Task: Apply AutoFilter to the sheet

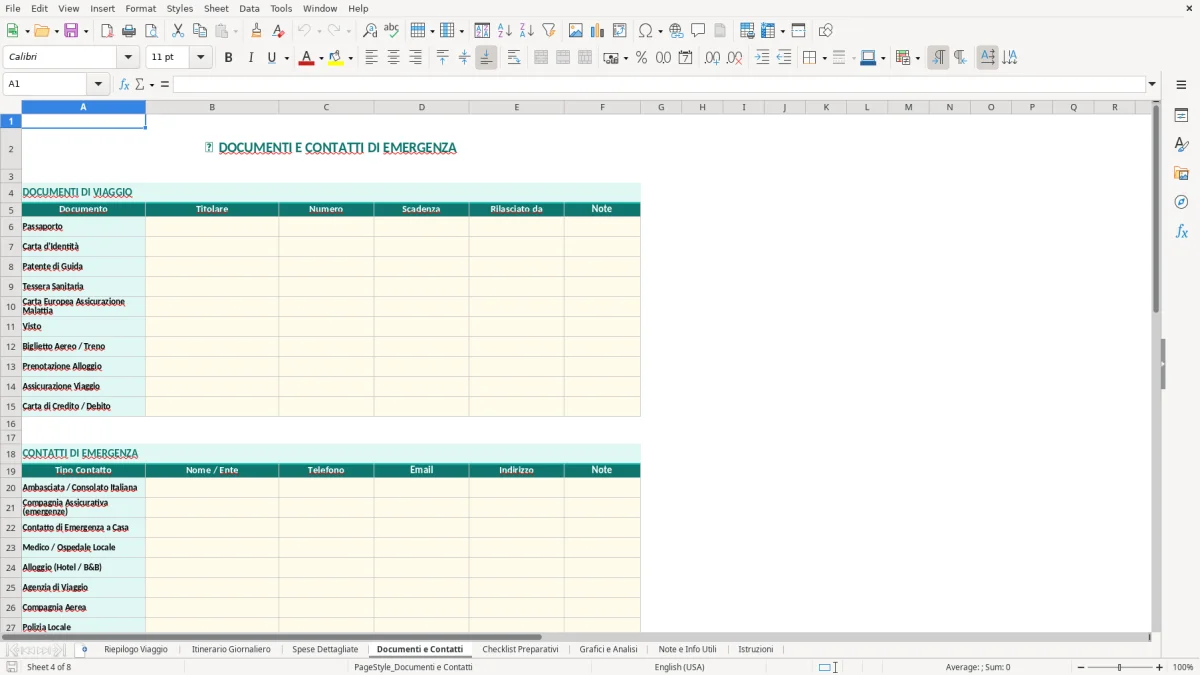Action: (x=549, y=31)
